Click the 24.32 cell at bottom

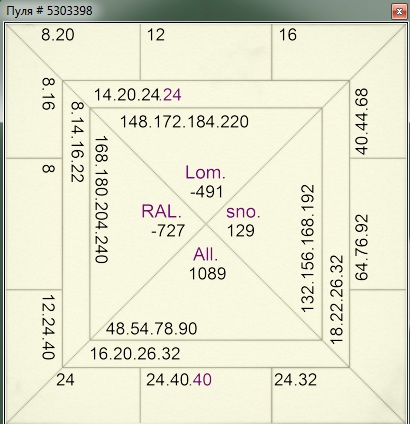[295, 380]
